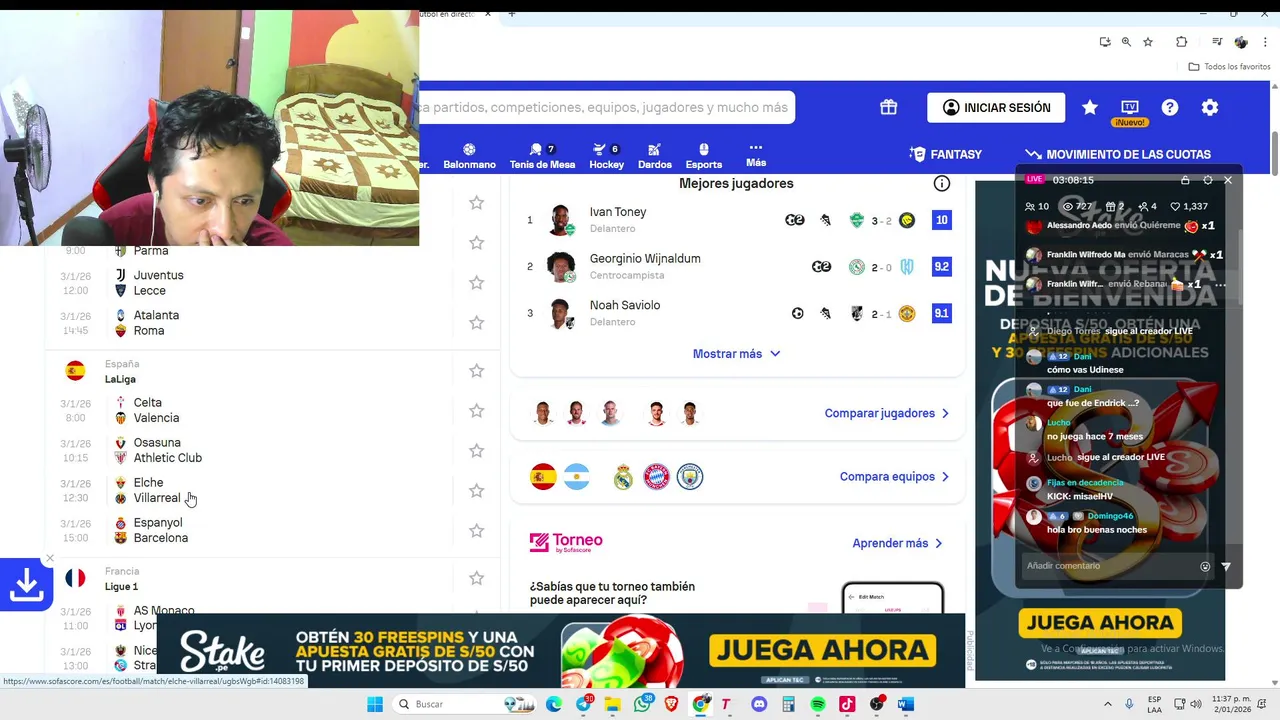This screenshot has width=1280, height=720.
Task: Open WhatsApp from the taskbar
Action: 642,704
